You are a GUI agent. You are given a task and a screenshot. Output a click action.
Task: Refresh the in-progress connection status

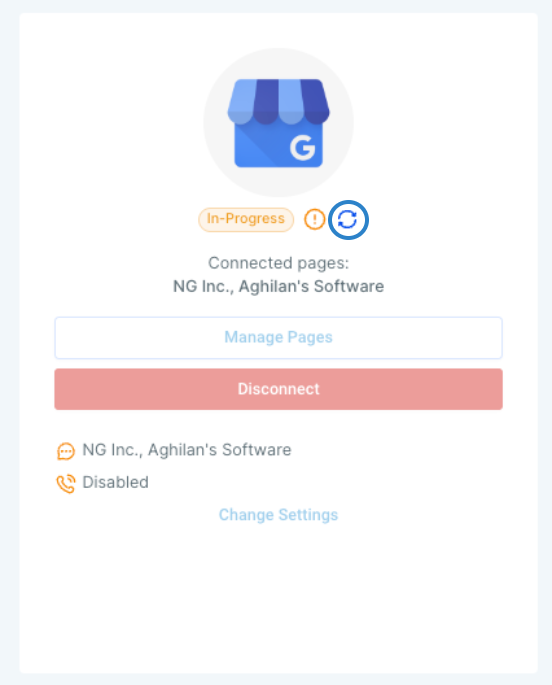[x=348, y=220]
